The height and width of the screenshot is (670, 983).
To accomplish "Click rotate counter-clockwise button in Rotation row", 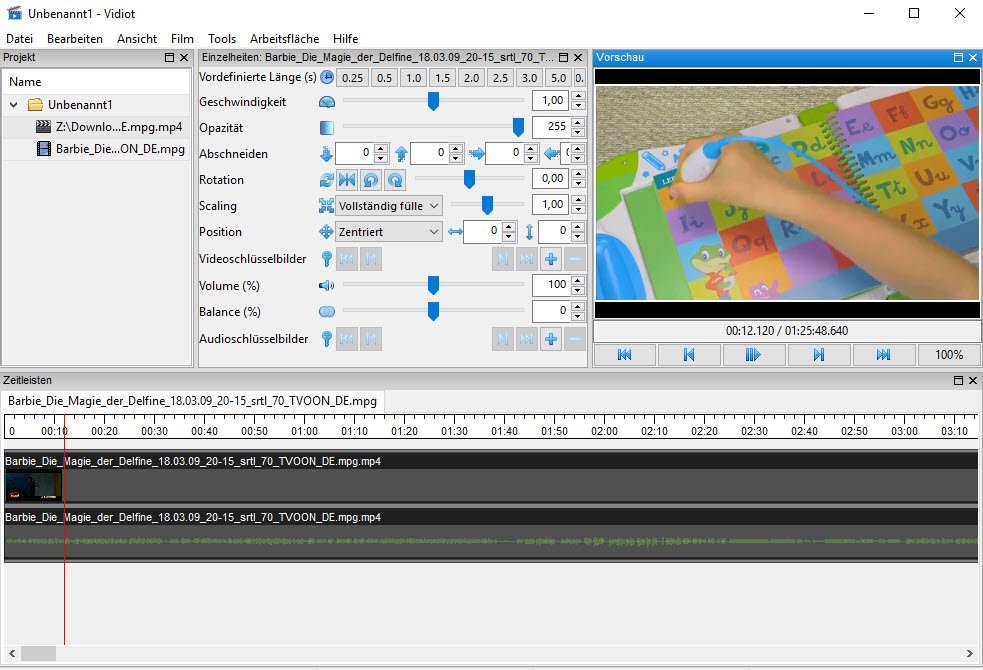I will pos(370,180).
